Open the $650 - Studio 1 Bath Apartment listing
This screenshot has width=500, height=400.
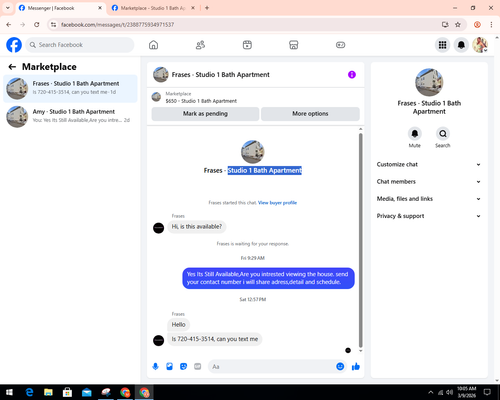[201, 101]
